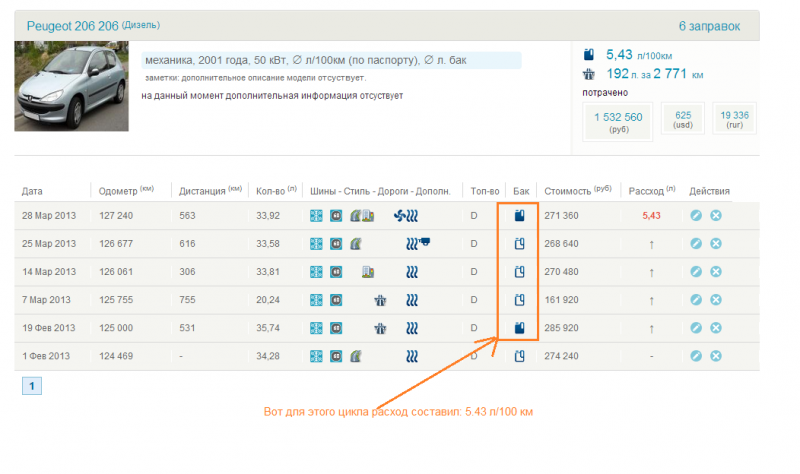Select the 625 (usd) spending box
Image resolution: width=800 pixels, height=474 pixels.
pos(683,121)
